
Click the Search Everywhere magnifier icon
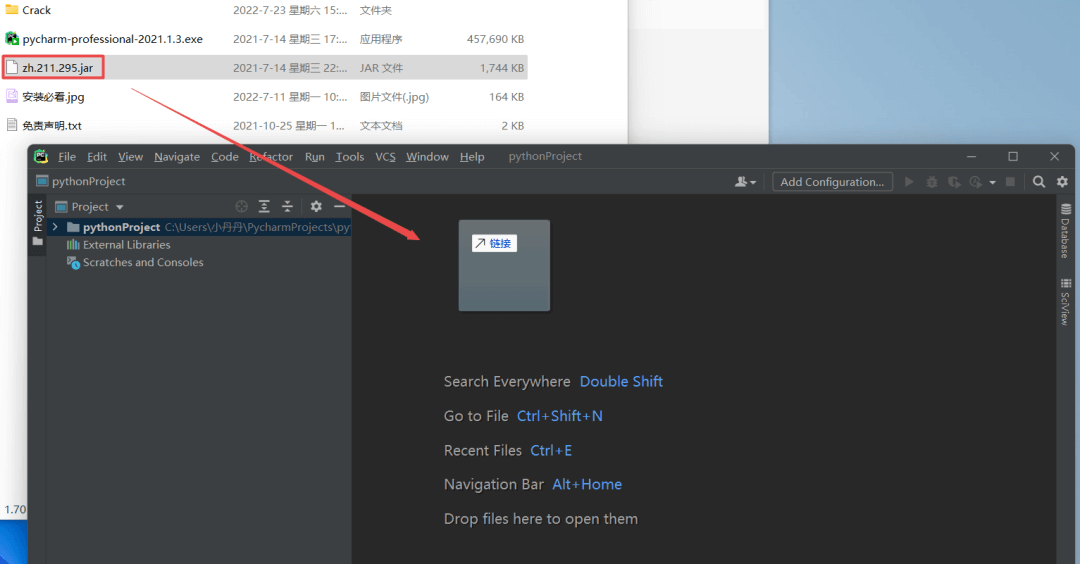point(1039,182)
